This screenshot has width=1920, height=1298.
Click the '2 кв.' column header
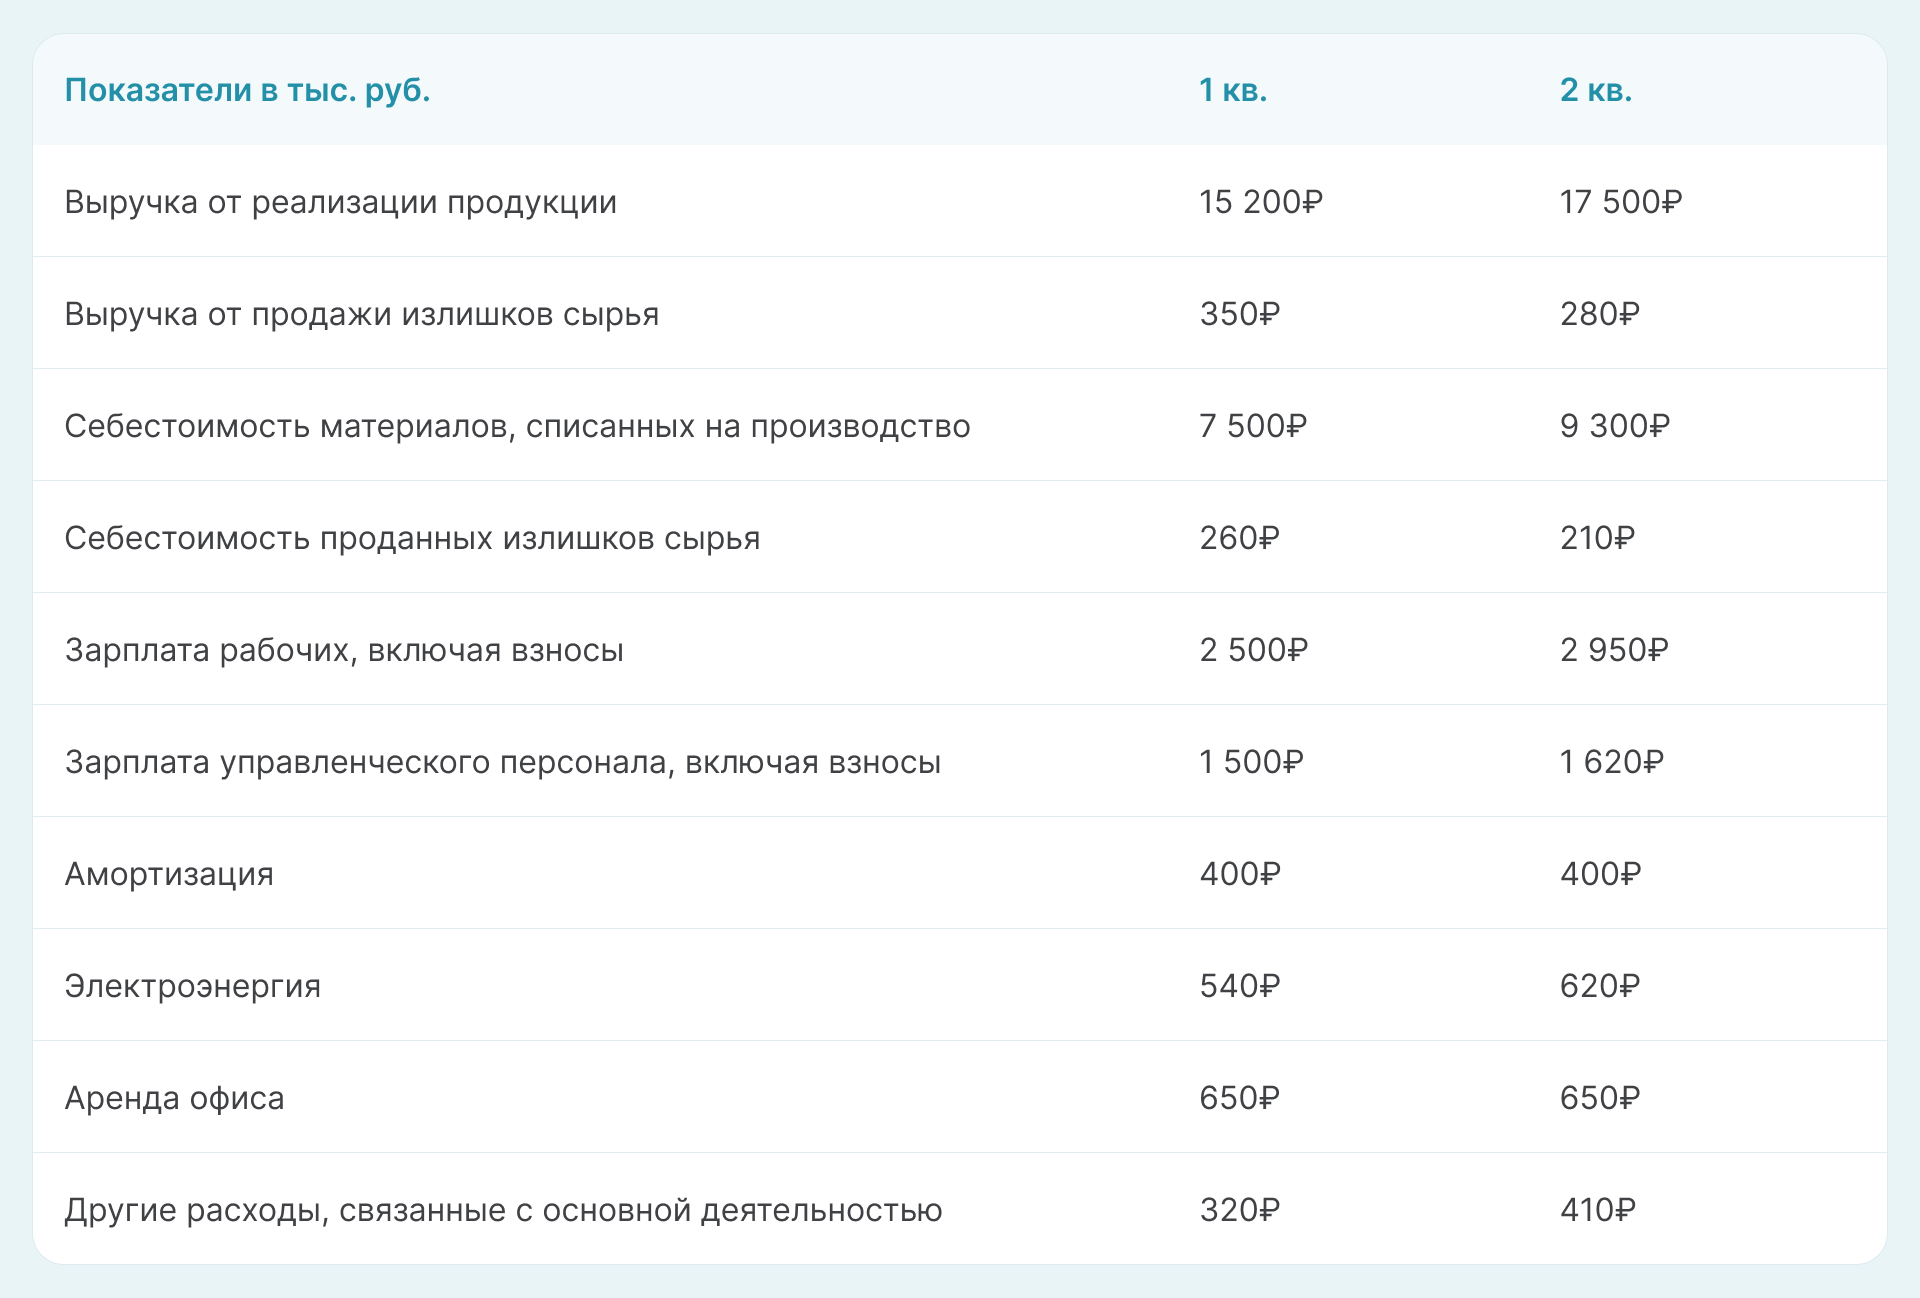[1595, 90]
